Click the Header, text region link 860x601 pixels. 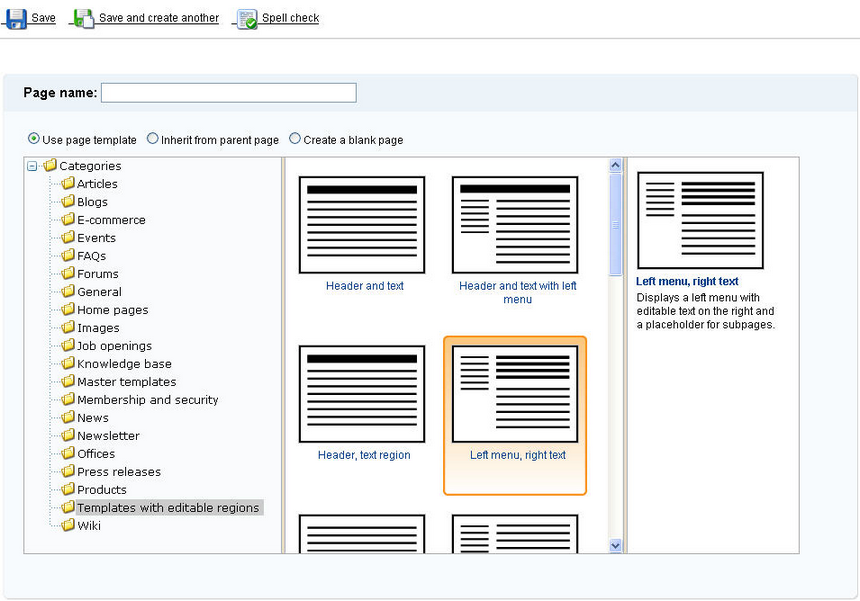pos(364,455)
